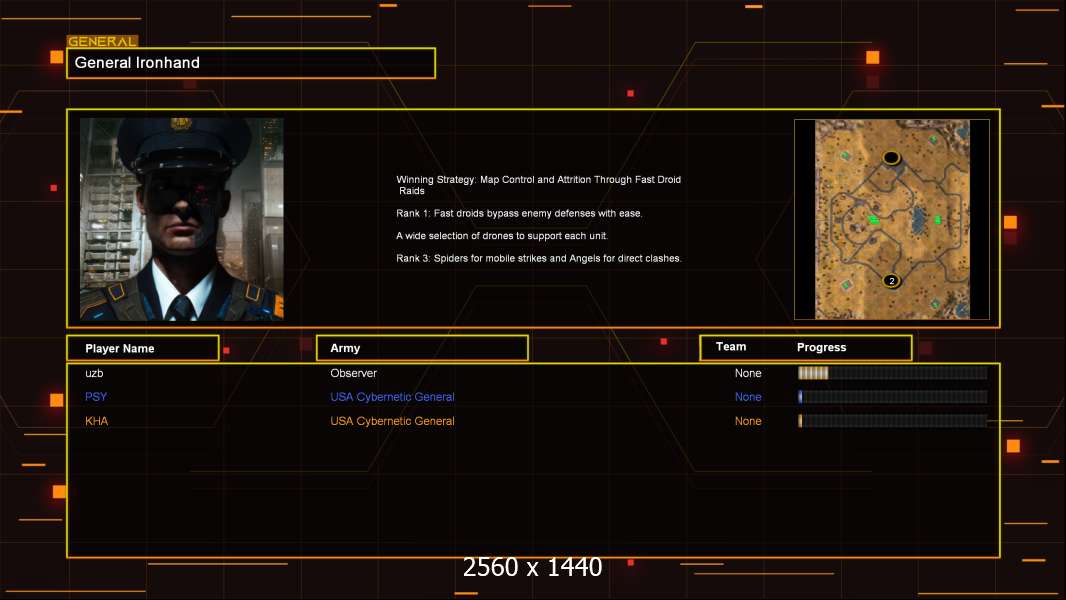Select the General Ironhand name field
Image resolution: width=1066 pixels, height=600 pixels.
[251, 63]
